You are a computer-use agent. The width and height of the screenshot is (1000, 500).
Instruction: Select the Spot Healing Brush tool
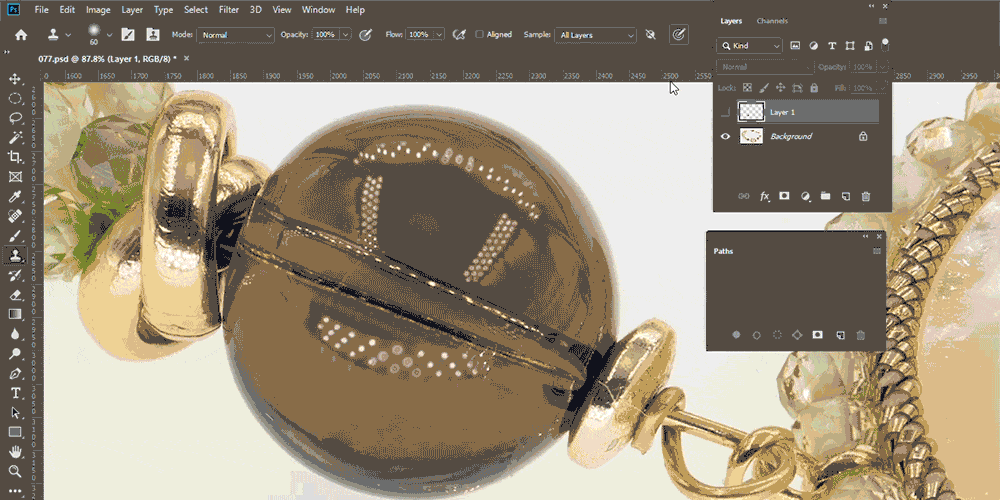15,216
